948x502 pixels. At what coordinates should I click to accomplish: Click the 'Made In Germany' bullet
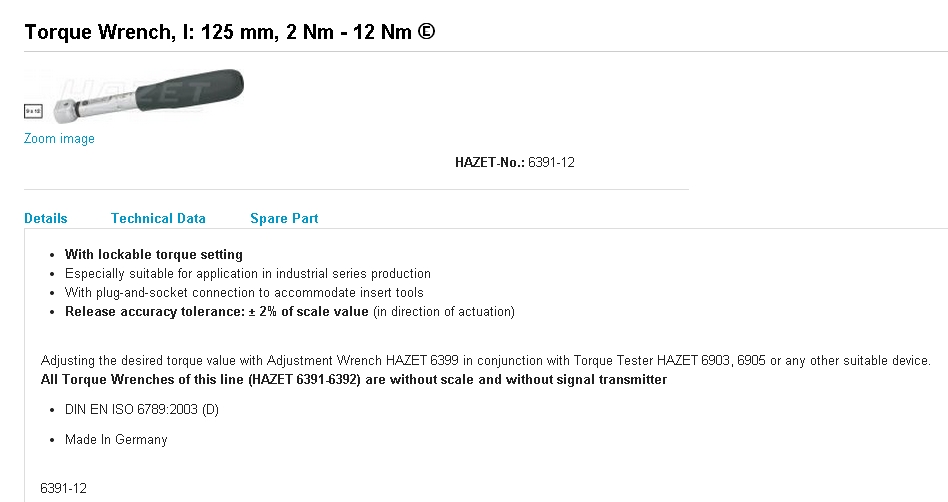click(116, 440)
